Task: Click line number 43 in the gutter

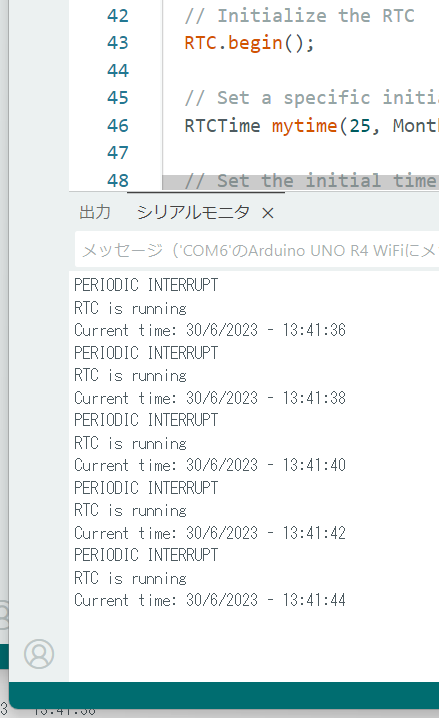Action: (x=118, y=43)
